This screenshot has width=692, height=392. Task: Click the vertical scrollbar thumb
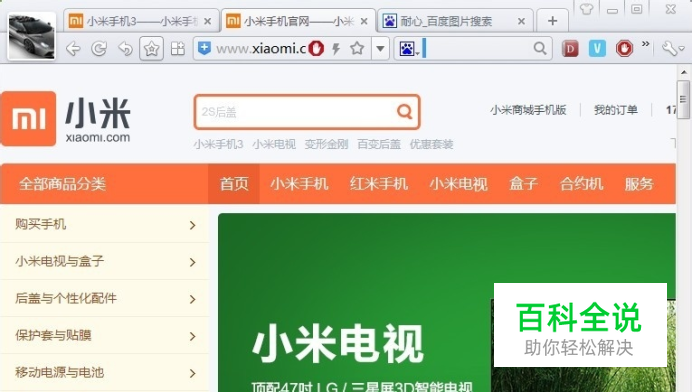point(683,100)
